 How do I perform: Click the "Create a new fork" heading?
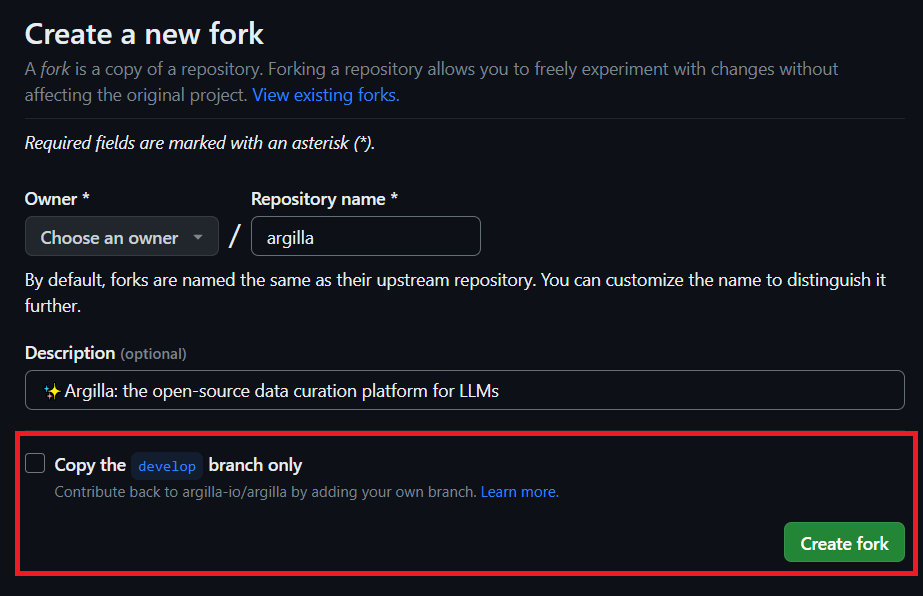[x=144, y=34]
